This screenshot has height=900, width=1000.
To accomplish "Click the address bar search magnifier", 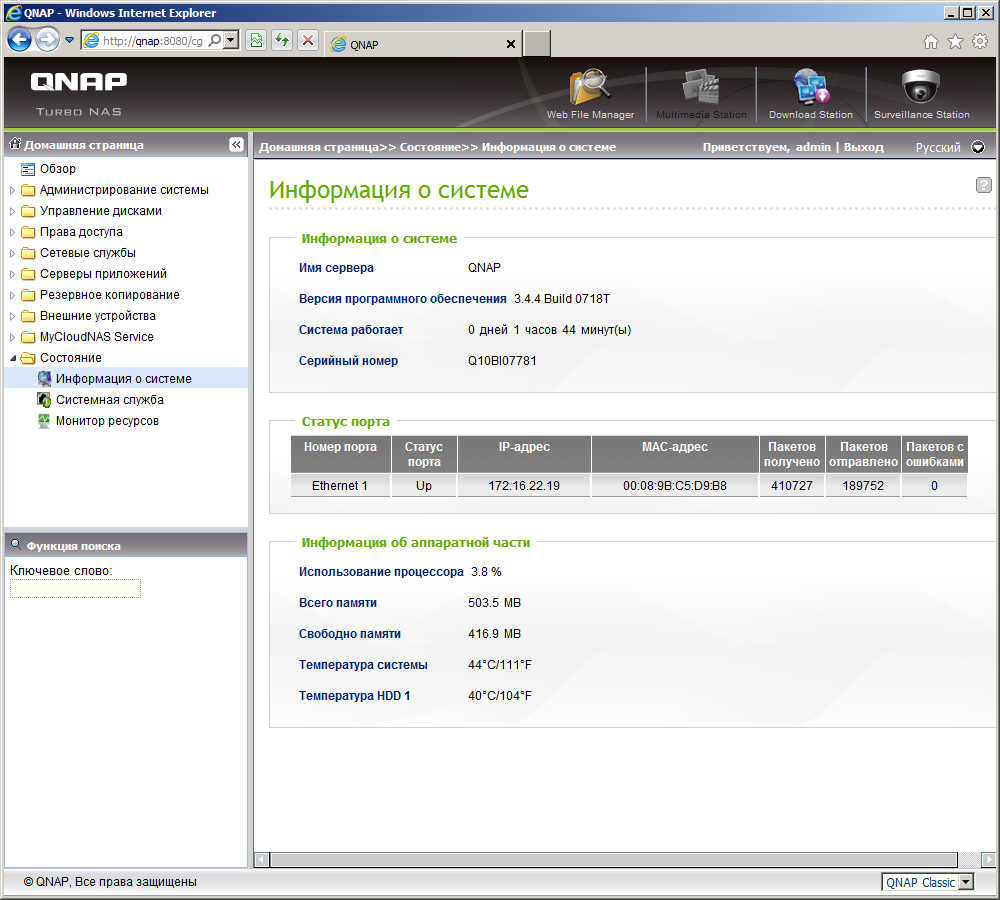I will coord(215,40).
